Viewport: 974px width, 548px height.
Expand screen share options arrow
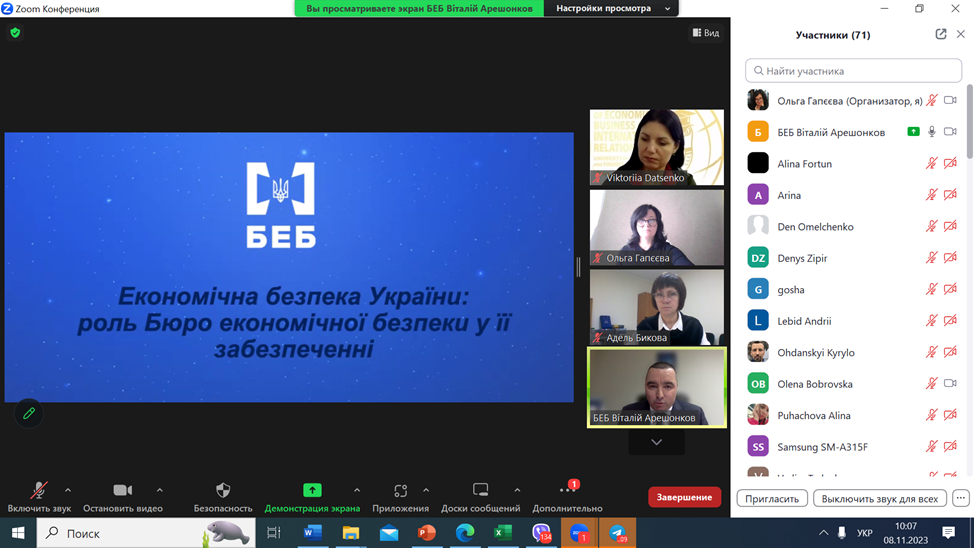click(357, 490)
